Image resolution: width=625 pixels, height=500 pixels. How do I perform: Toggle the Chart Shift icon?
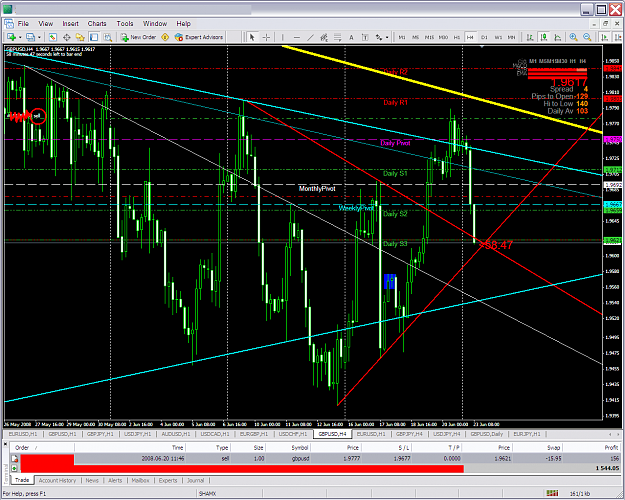click(618, 37)
